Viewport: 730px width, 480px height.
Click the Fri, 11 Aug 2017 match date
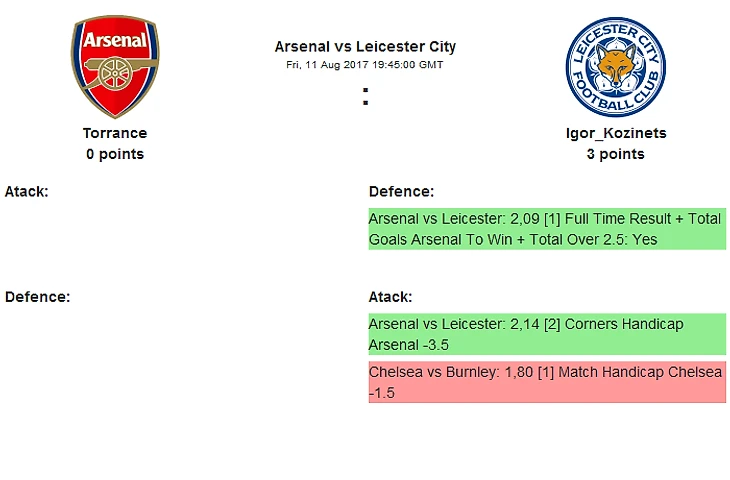coord(365,64)
